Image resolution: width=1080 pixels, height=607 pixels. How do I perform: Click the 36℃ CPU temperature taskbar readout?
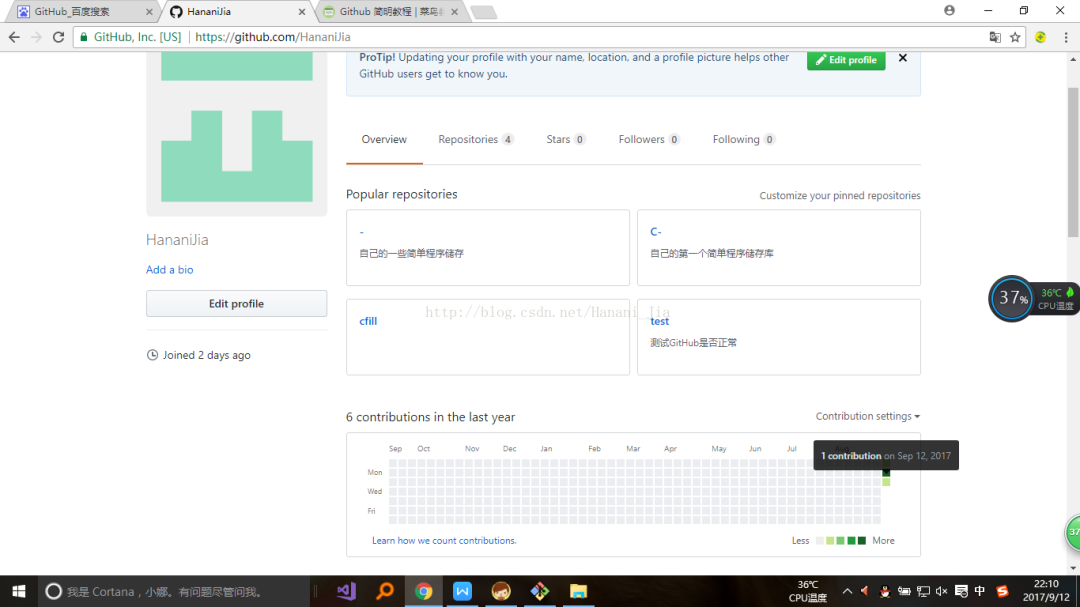807,591
